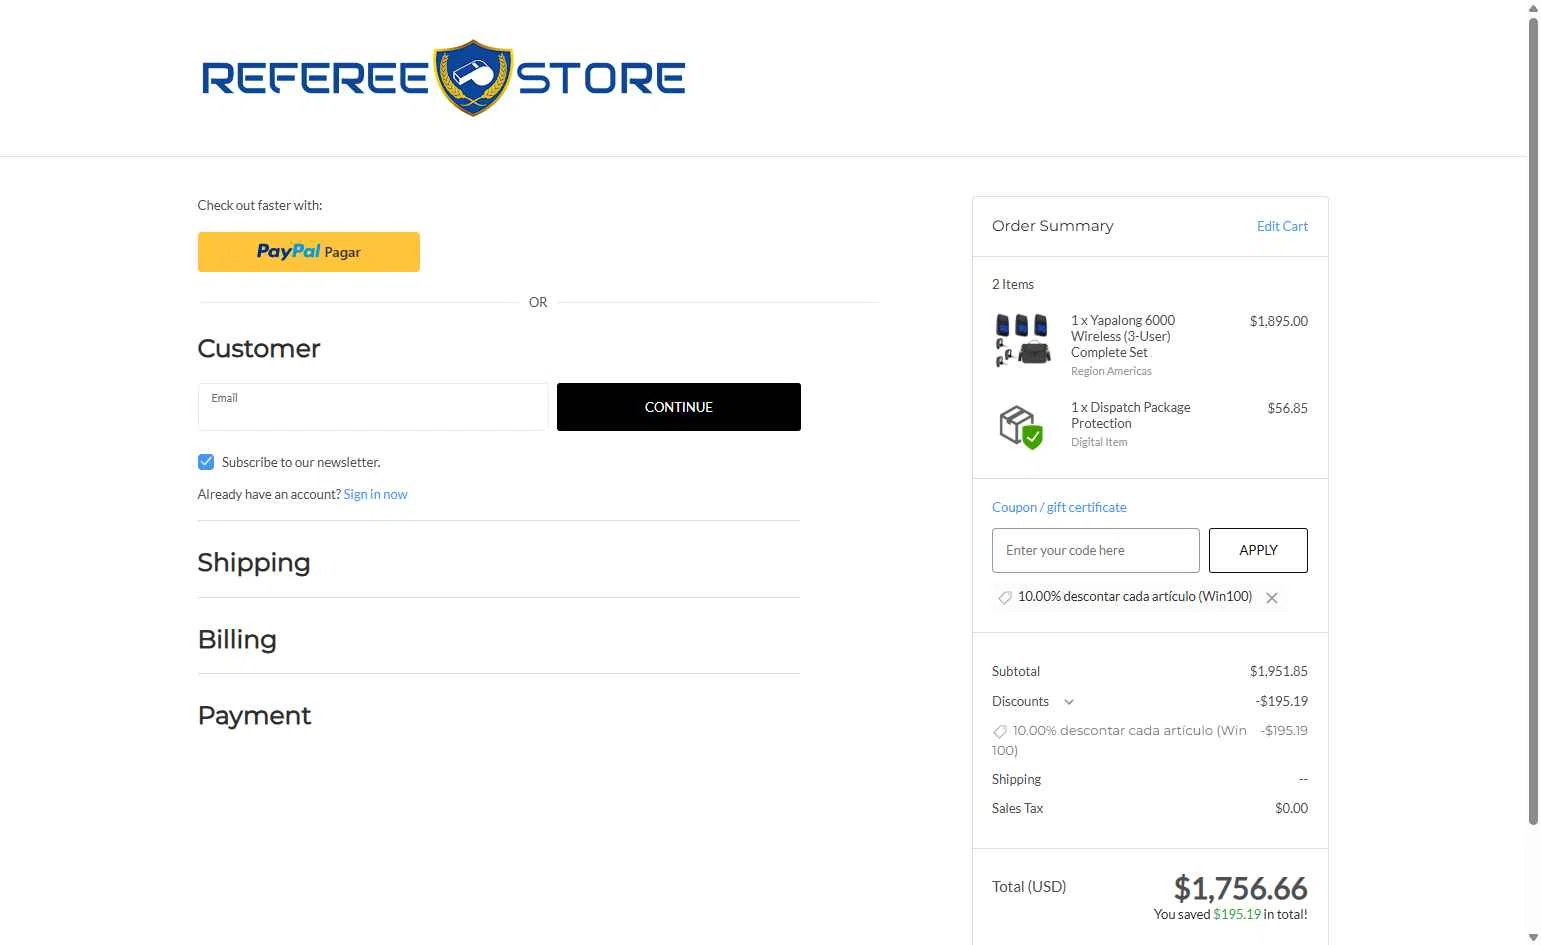Click the tag icon beside Win100 coupon
The height and width of the screenshot is (945, 1541).
1005,597
